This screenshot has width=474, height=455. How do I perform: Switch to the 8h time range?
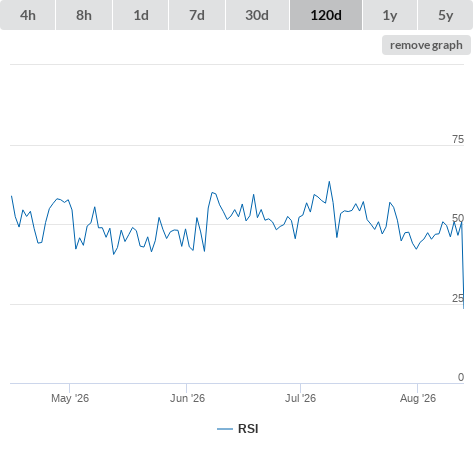coord(84,15)
